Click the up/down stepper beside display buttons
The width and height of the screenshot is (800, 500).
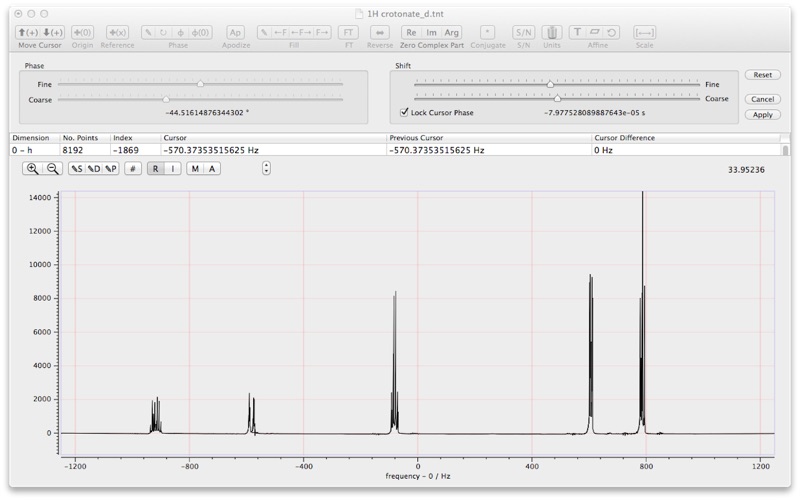[266, 168]
